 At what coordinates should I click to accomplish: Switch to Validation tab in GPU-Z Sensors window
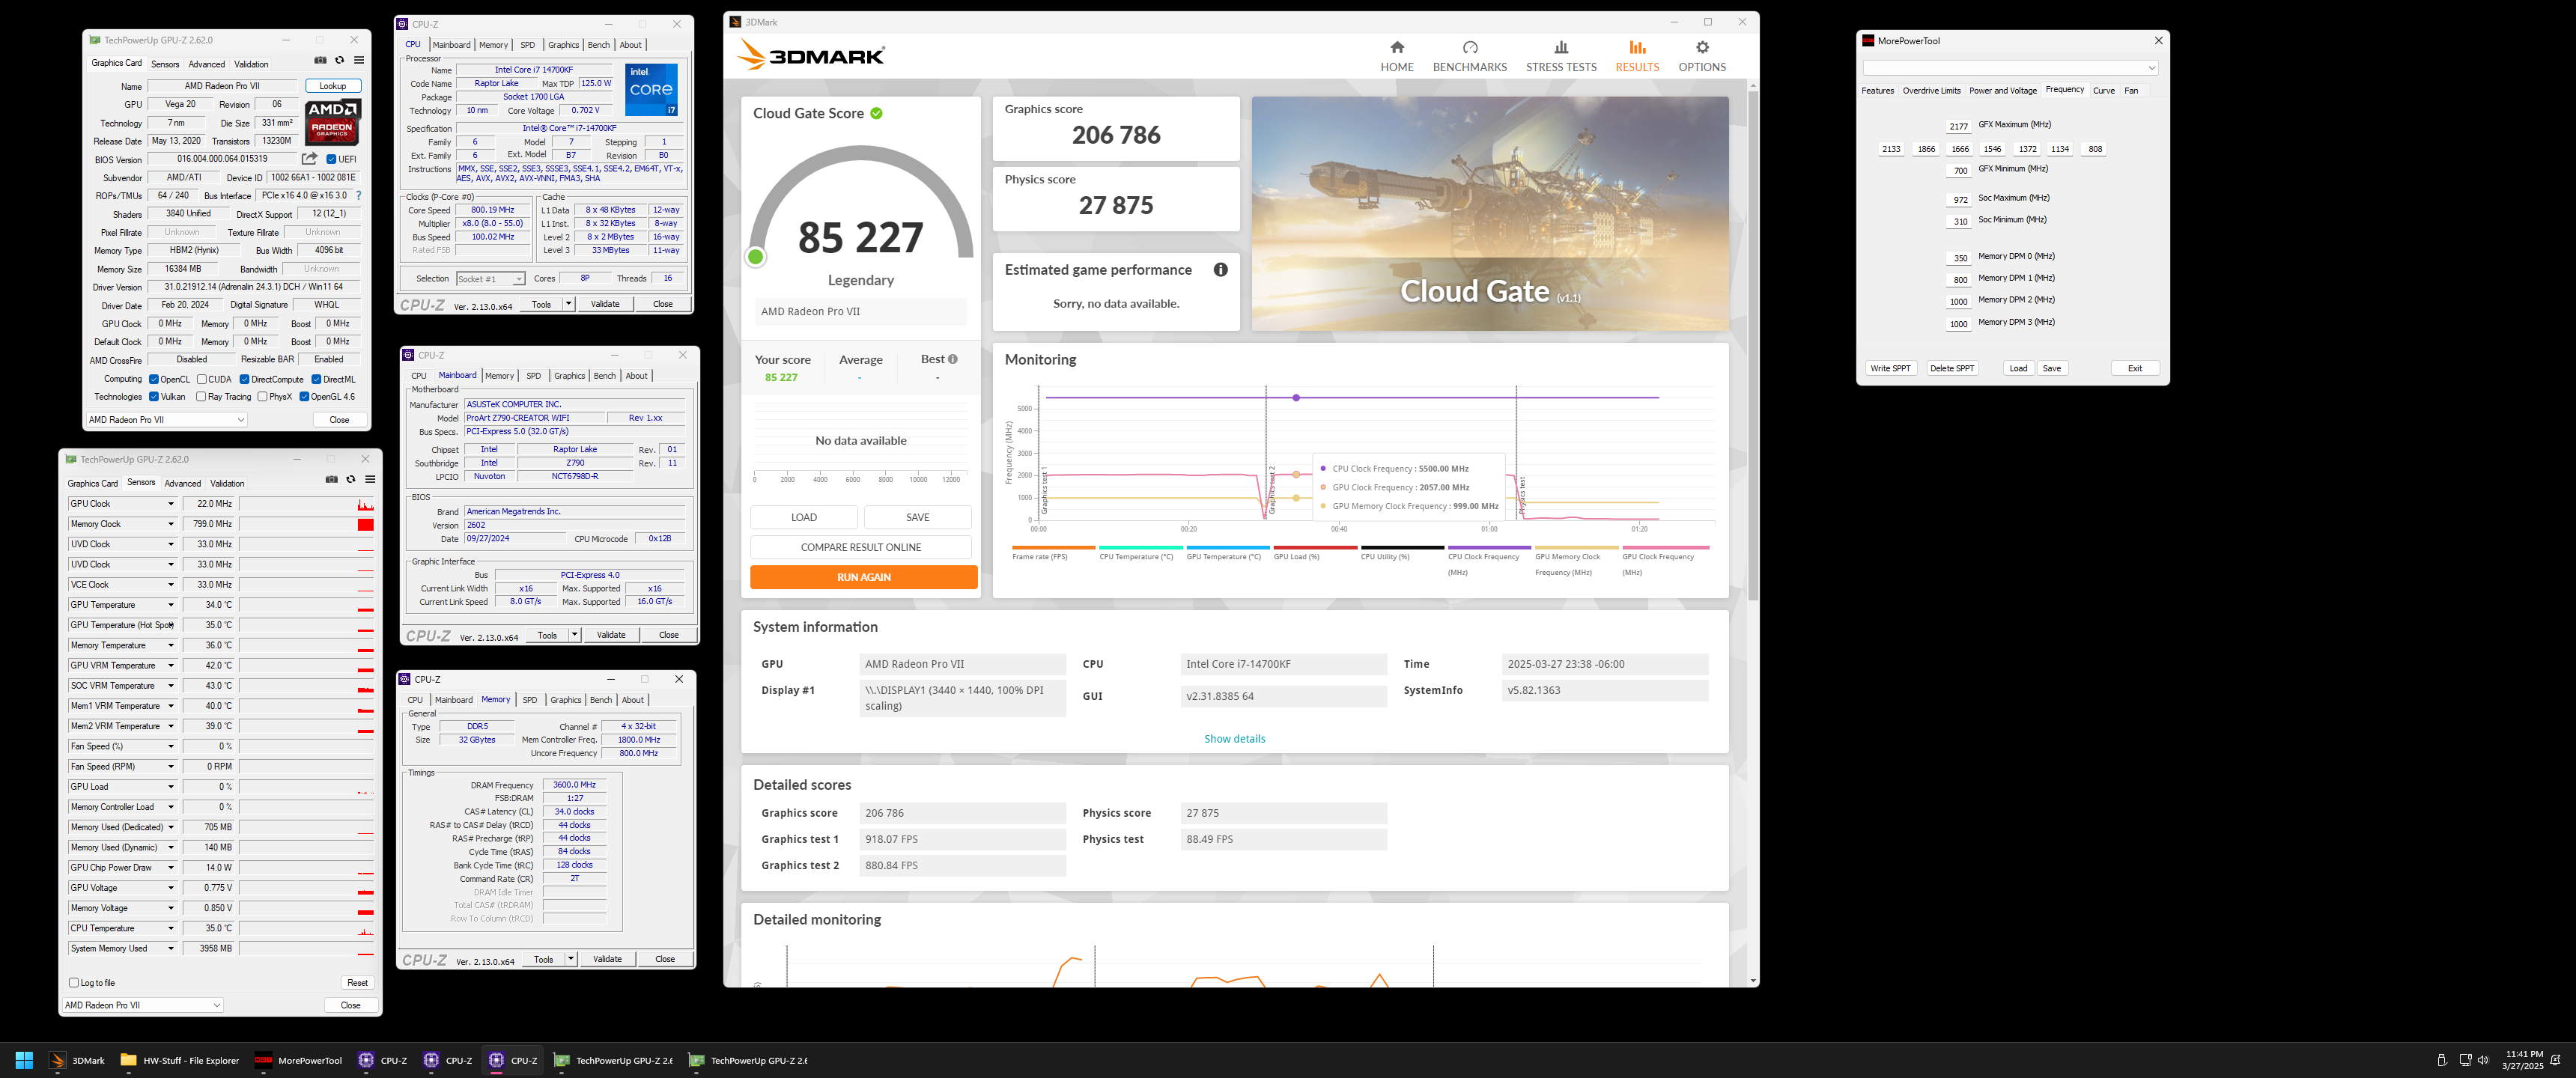coord(227,483)
